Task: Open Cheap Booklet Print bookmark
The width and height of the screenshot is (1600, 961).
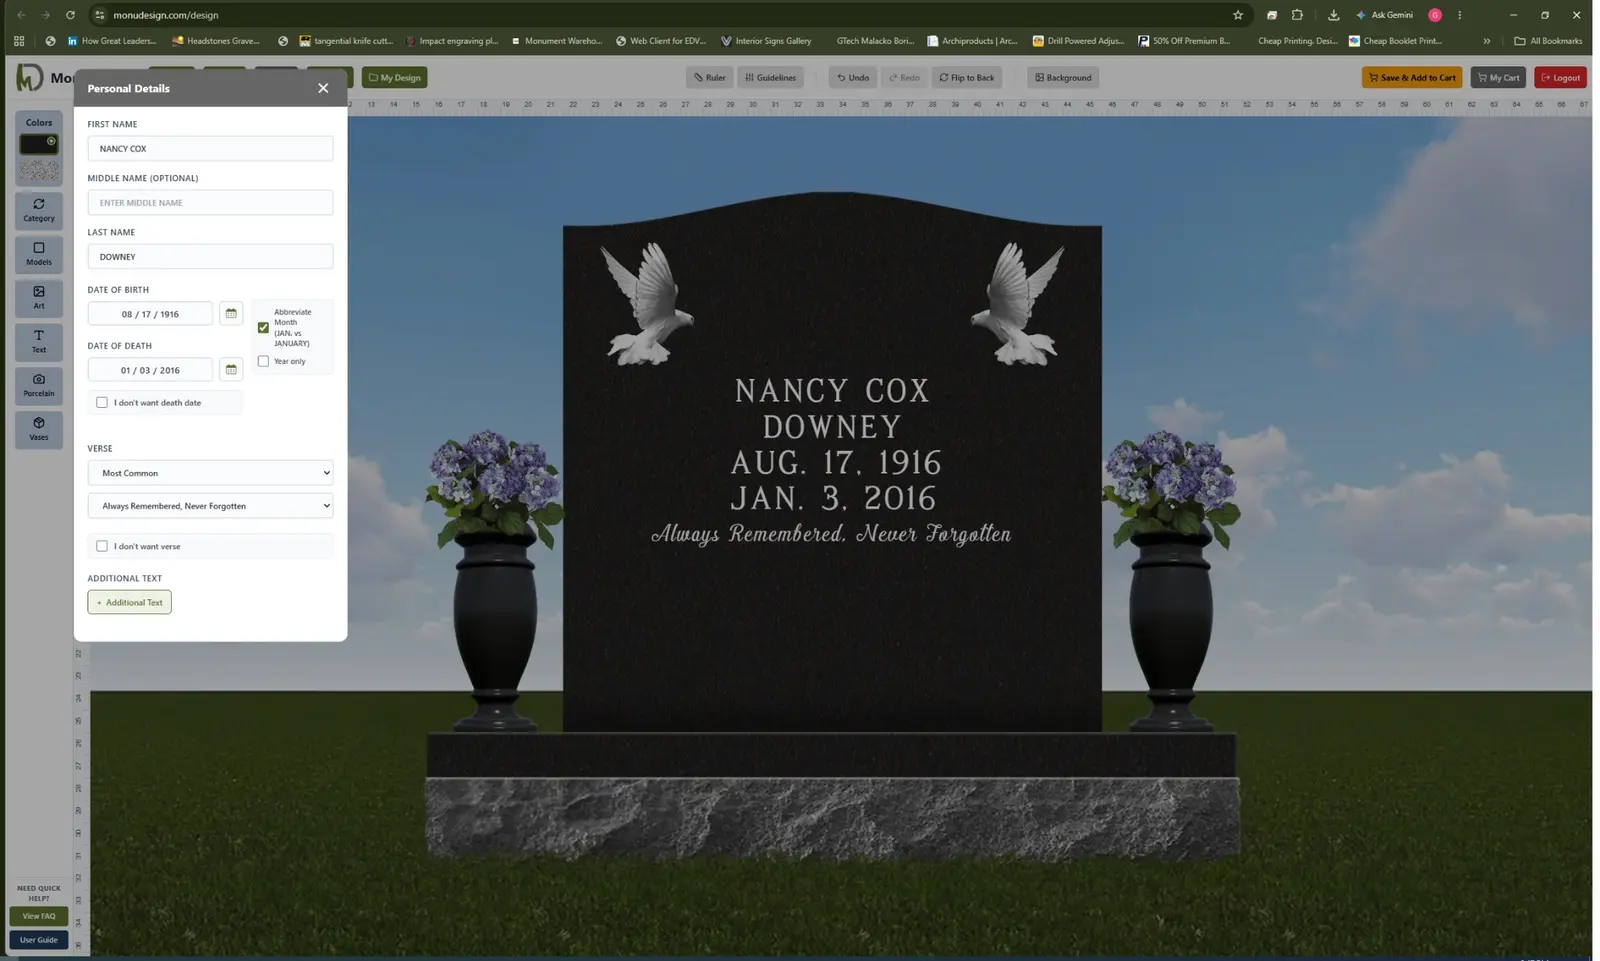Action: tap(1395, 41)
